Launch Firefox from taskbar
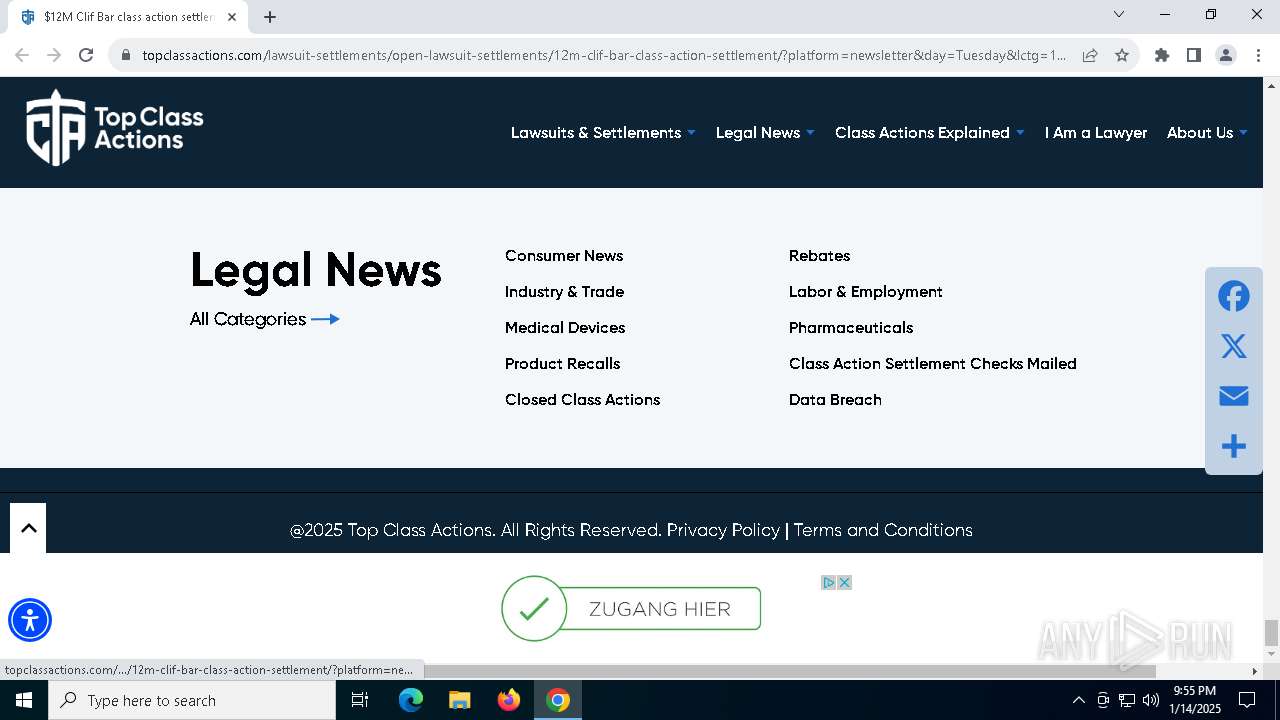The width and height of the screenshot is (1280, 720). coord(509,700)
